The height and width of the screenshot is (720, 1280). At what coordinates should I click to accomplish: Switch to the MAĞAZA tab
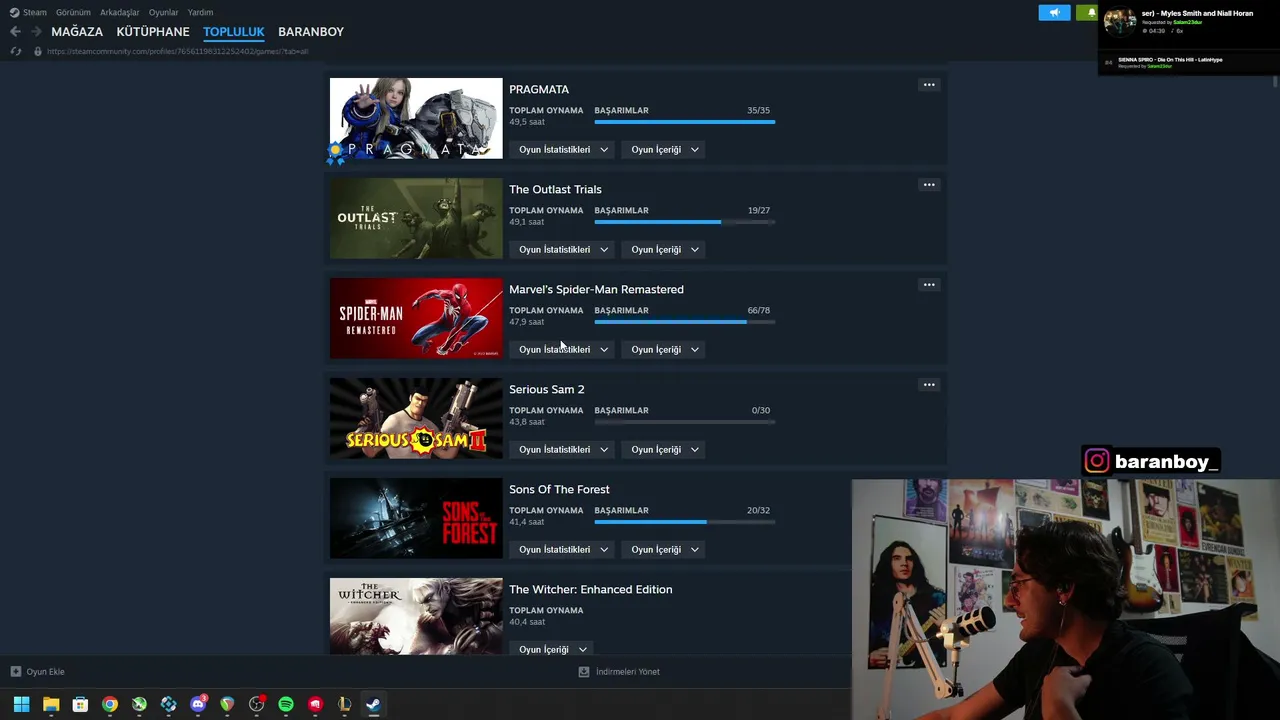click(77, 32)
